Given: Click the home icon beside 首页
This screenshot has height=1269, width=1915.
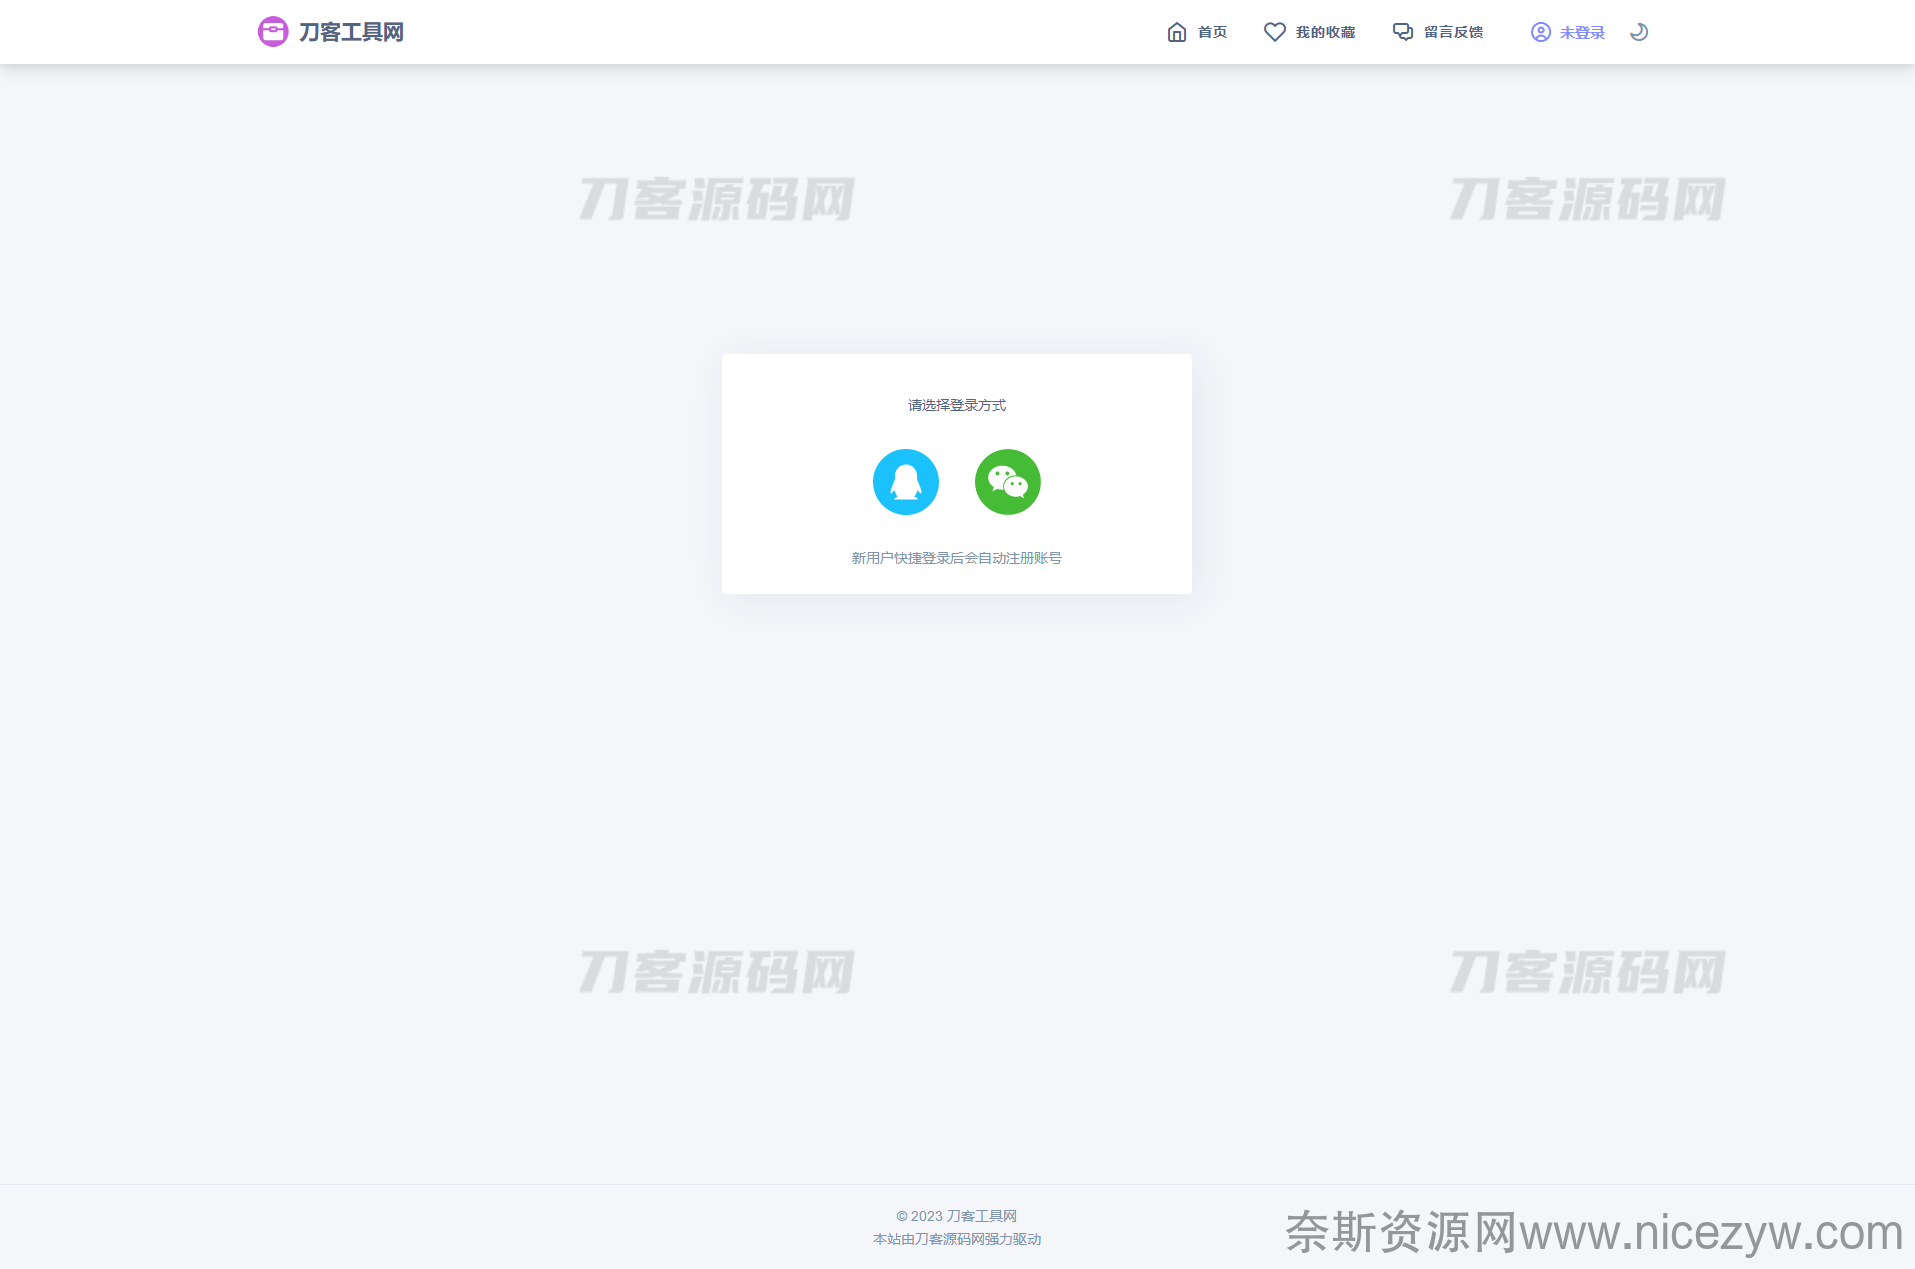Looking at the screenshot, I should [1177, 32].
